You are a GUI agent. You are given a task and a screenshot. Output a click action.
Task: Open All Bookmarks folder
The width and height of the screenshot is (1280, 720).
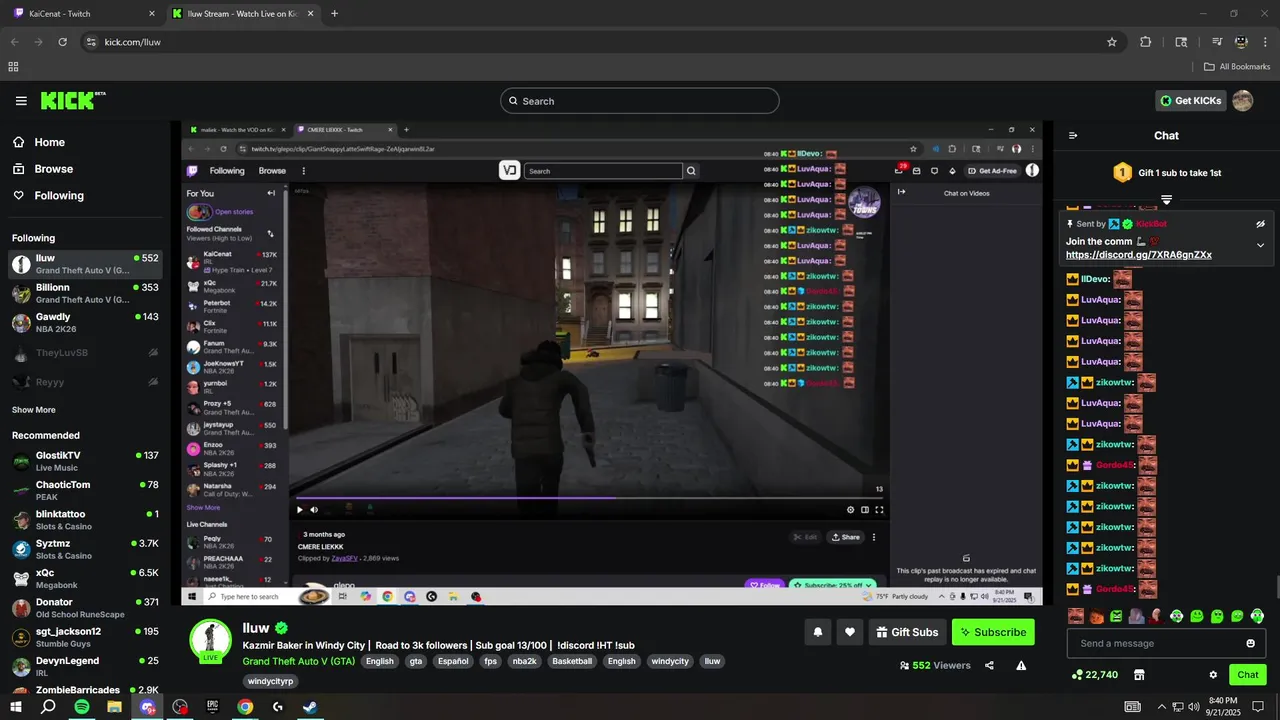click(1237, 67)
